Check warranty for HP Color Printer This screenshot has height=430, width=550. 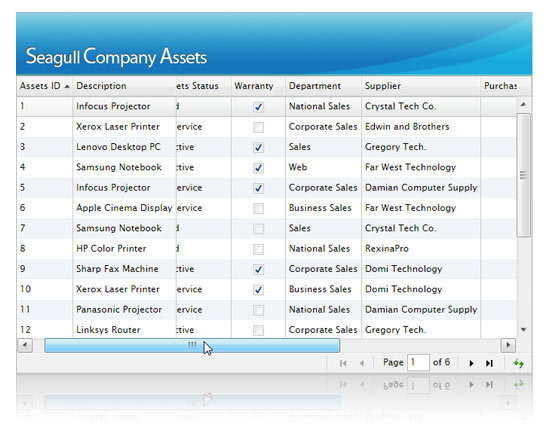259,249
